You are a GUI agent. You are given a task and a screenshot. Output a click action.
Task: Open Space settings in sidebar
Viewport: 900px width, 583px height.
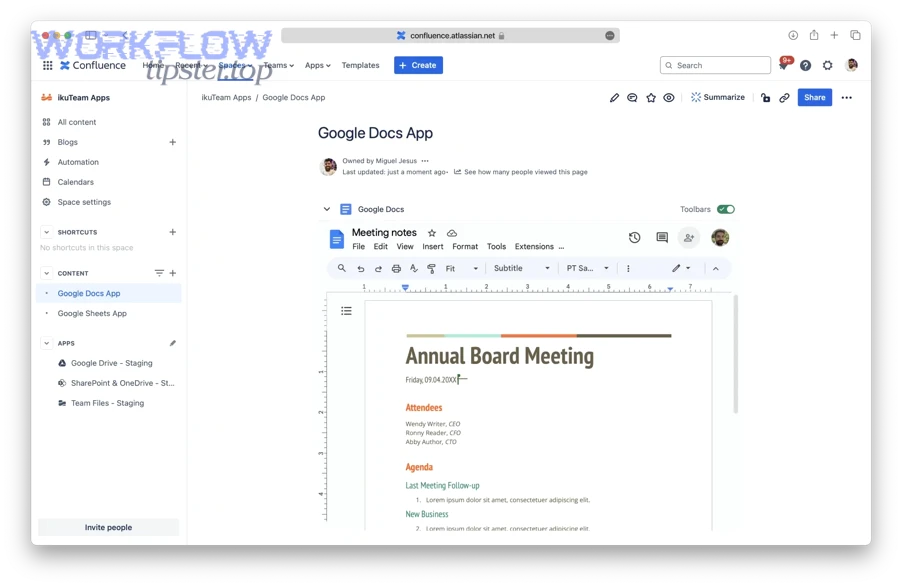pyautogui.click(x=84, y=203)
